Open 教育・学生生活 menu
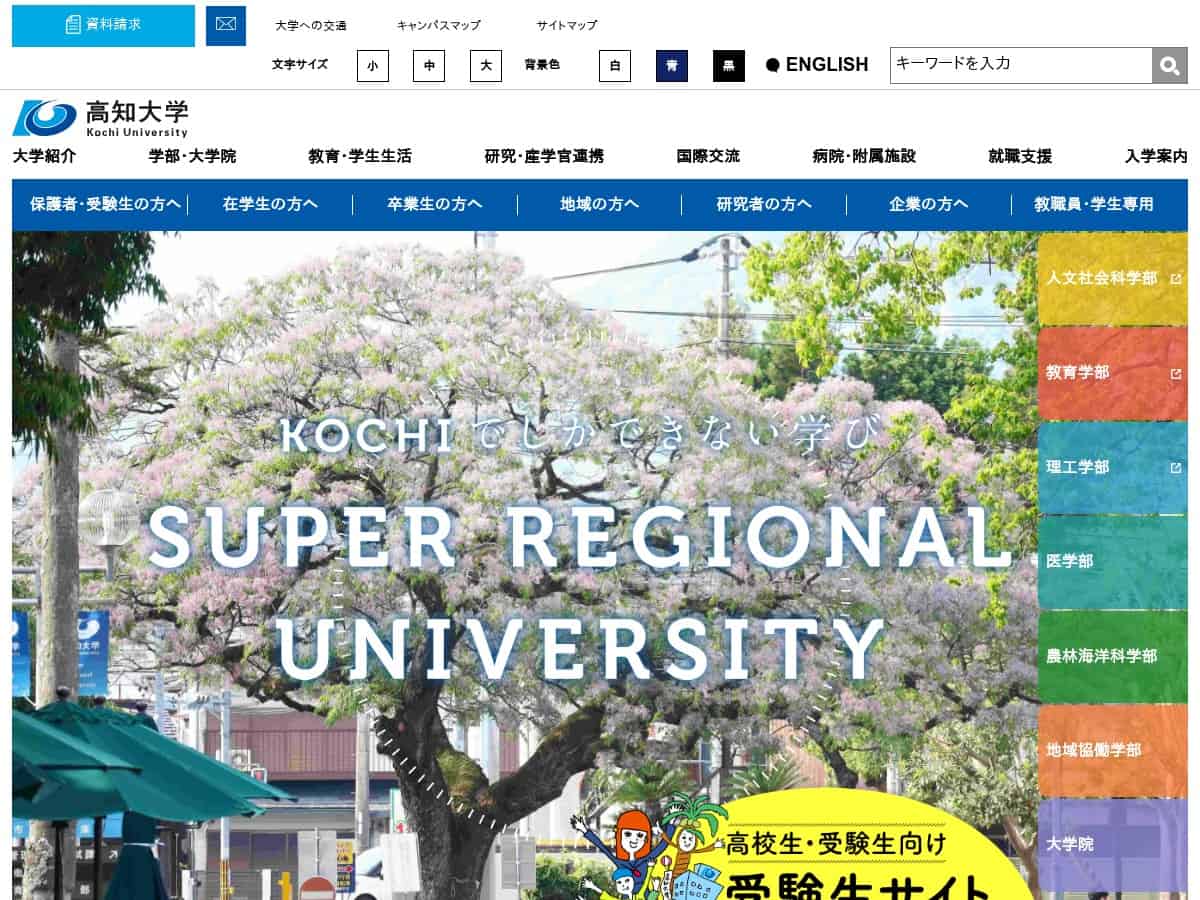Viewport: 1200px width, 900px height. (x=360, y=156)
